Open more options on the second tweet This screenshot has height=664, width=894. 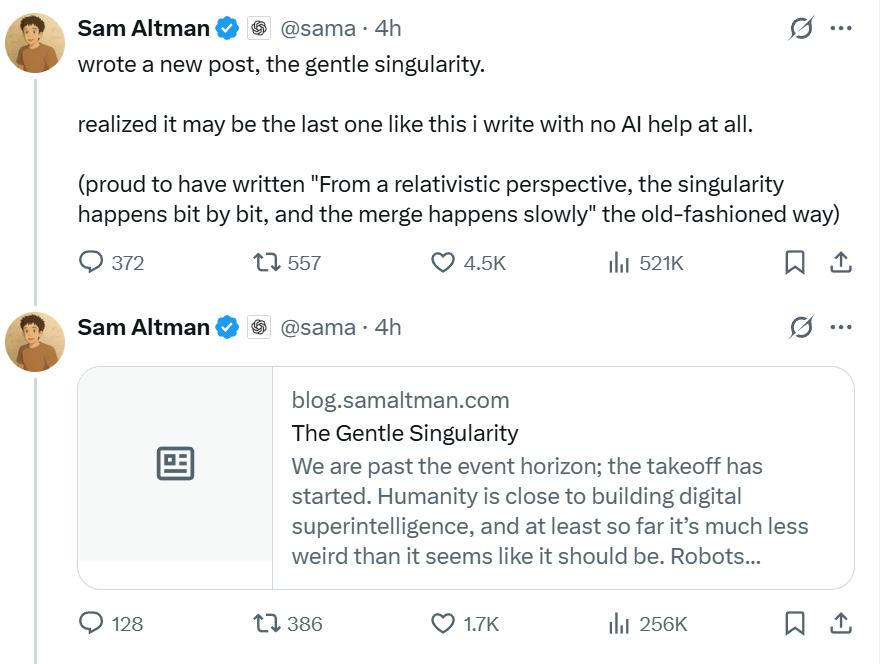click(841, 326)
